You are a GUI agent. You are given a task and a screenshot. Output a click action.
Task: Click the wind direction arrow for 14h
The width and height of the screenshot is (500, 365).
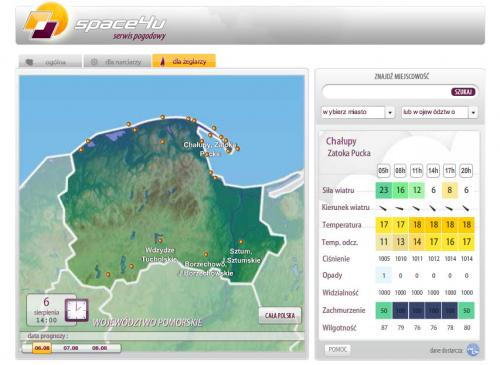coord(433,208)
